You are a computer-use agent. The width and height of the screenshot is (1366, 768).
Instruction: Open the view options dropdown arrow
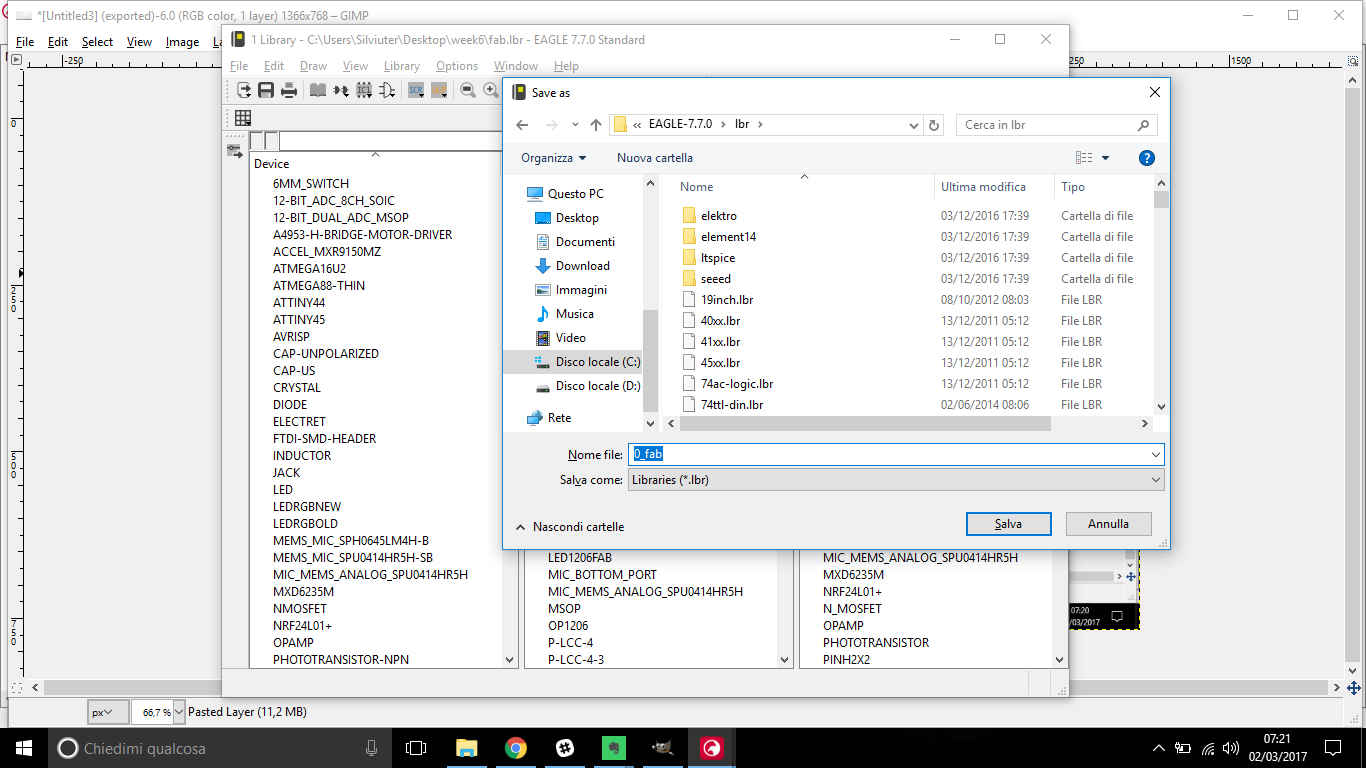(x=1105, y=158)
